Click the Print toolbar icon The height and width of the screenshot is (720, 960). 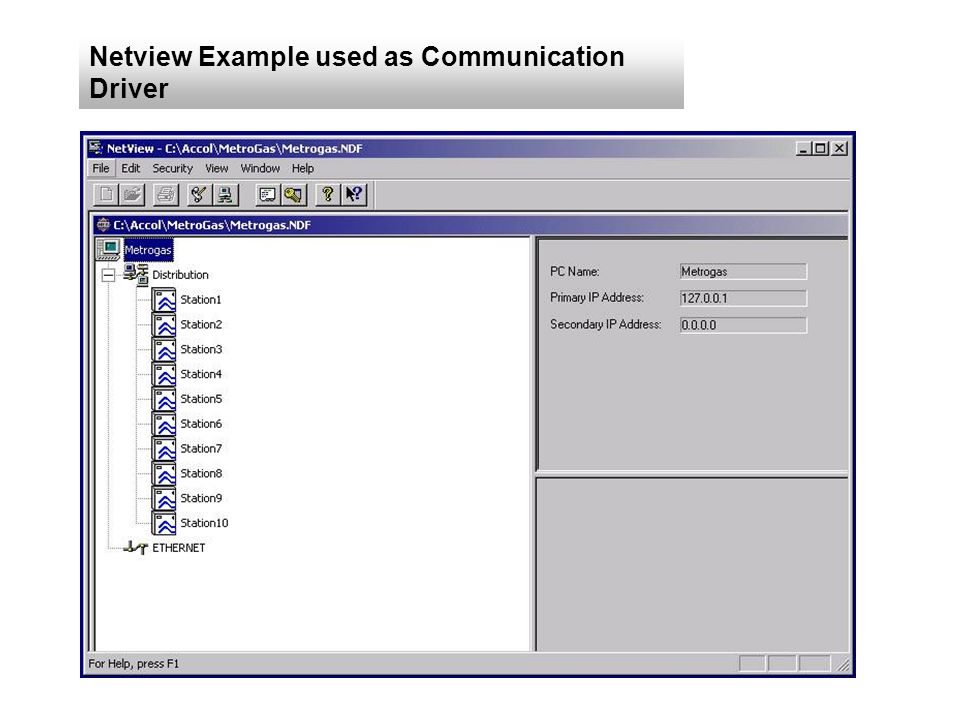point(165,195)
